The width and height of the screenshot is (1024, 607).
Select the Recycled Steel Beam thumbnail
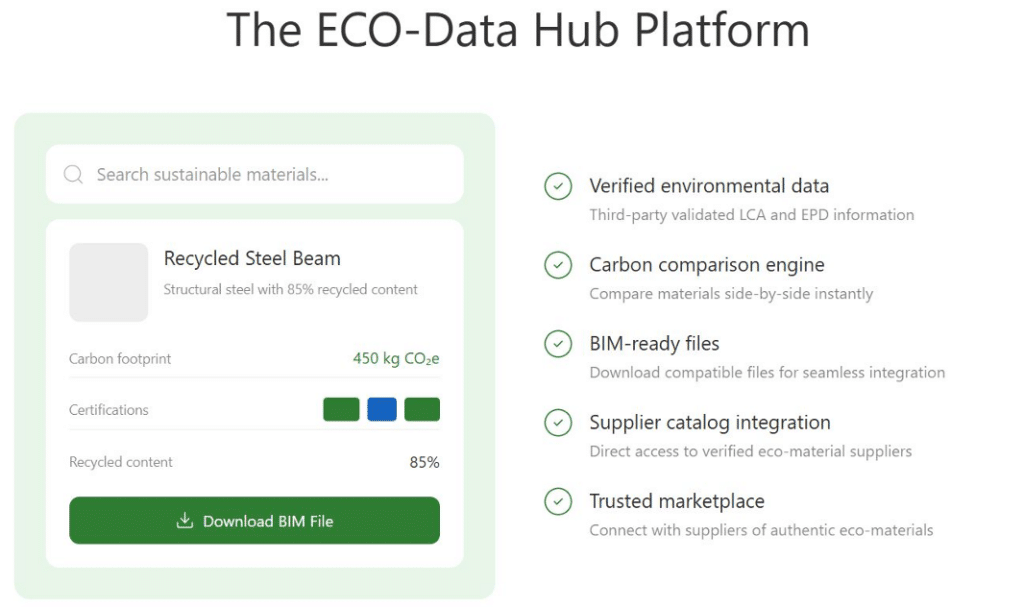click(108, 282)
